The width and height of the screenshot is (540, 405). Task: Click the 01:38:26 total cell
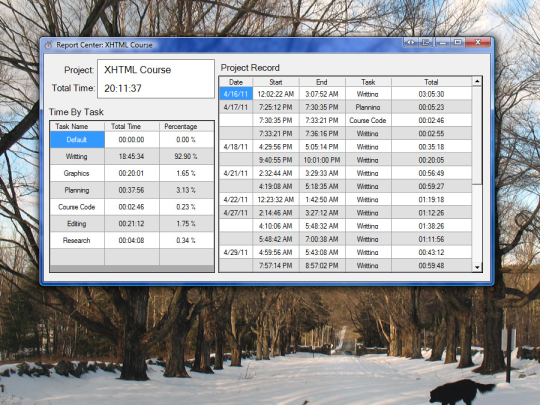[432, 226]
